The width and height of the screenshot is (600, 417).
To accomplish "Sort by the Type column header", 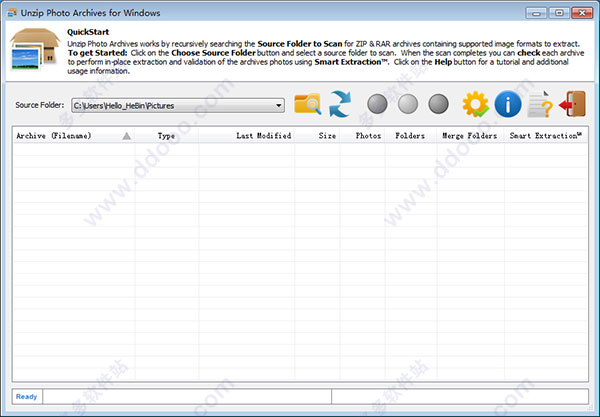I will tap(166, 136).
